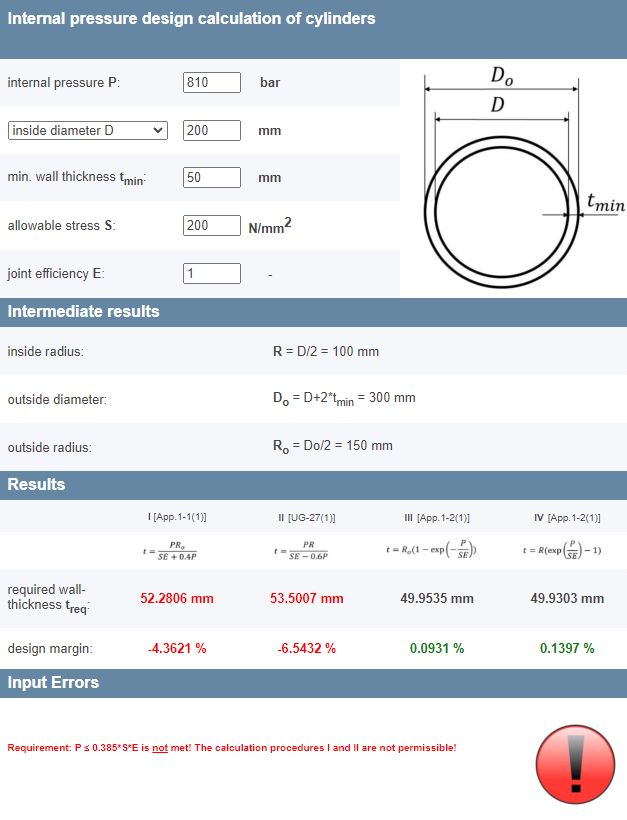Image resolution: width=627 pixels, height=820 pixels.
Task: Click the Input Errors section header
Action: 313,683
